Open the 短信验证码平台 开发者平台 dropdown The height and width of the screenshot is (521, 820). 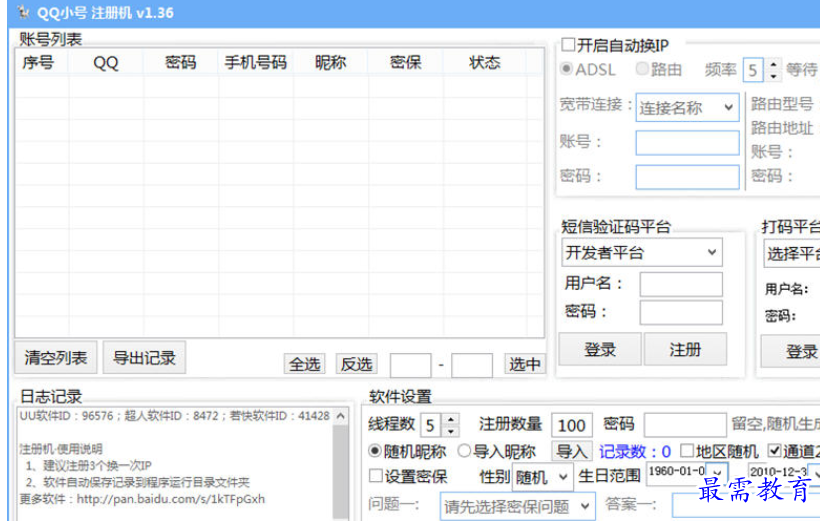642,253
